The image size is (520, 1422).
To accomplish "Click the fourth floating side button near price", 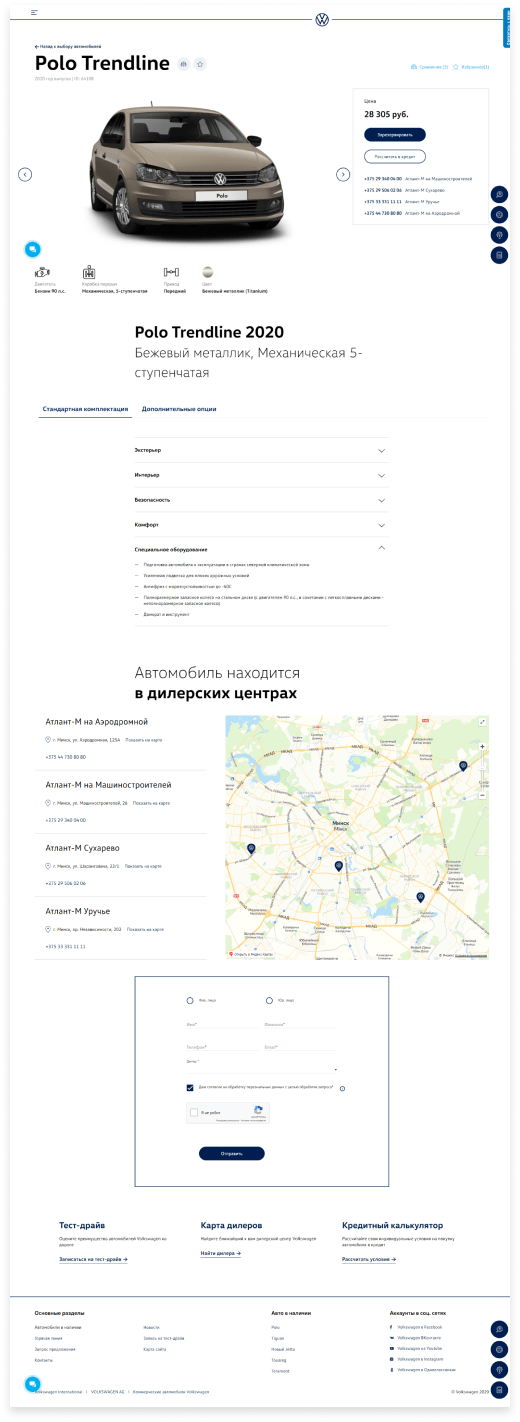I will click(x=499, y=255).
